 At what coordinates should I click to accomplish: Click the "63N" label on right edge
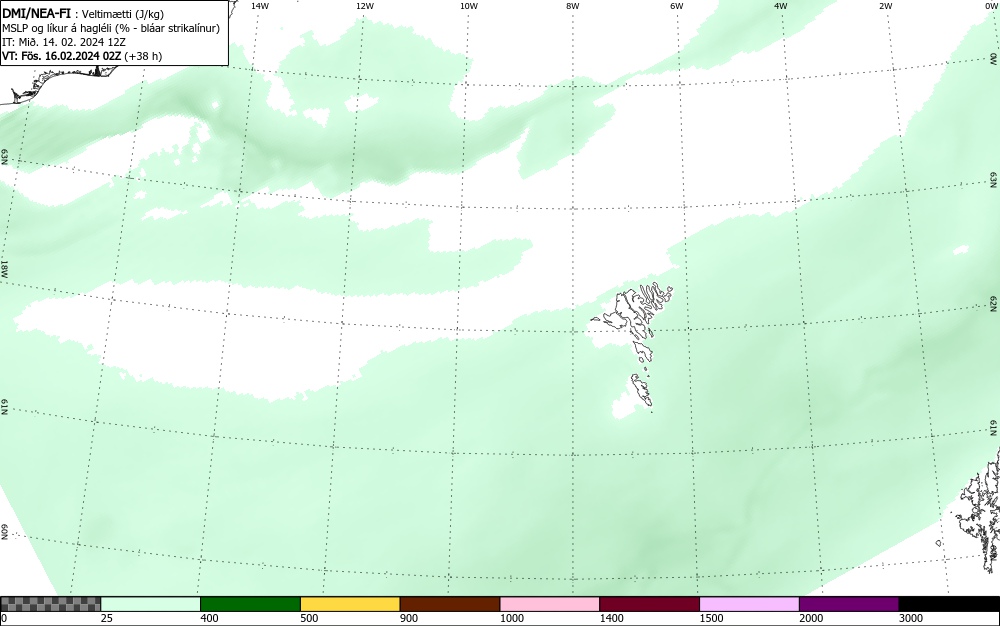994,180
